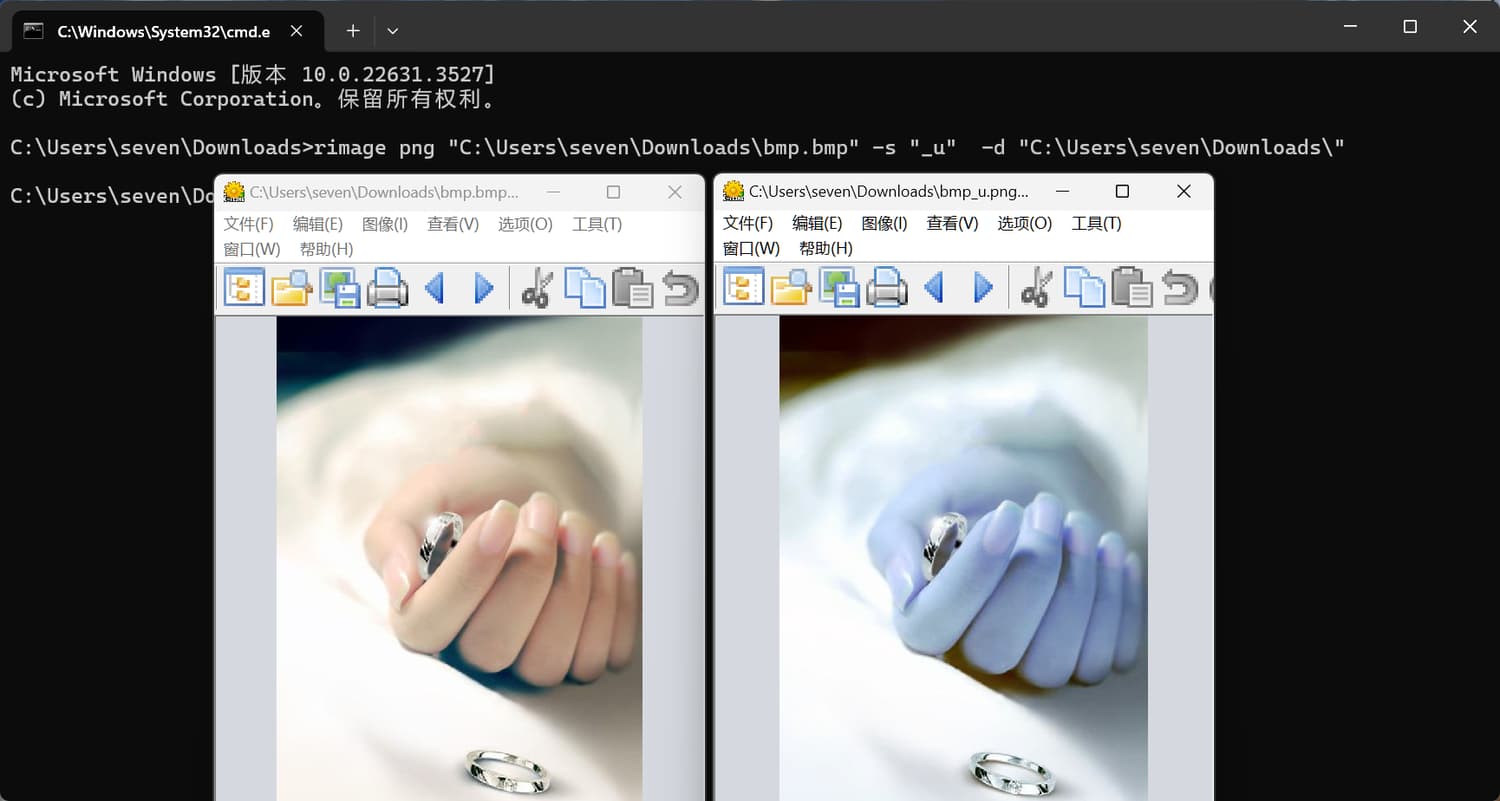Open the browser icon in bmp.bmp window
This screenshot has height=801, width=1500.
tap(244, 289)
